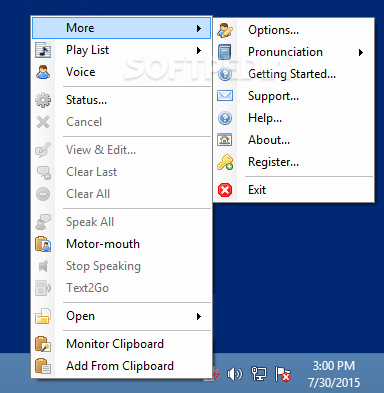This screenshot has height=393, width=384.
Task: Open the Getting Started menu item
Action: (x=293, y=74)
